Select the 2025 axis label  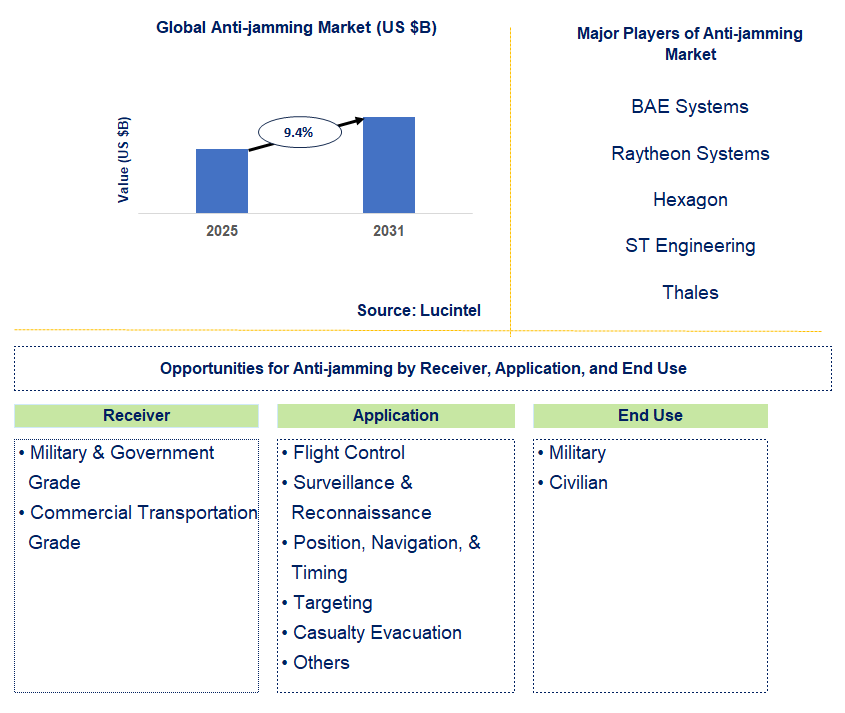(x=221, y=231)
